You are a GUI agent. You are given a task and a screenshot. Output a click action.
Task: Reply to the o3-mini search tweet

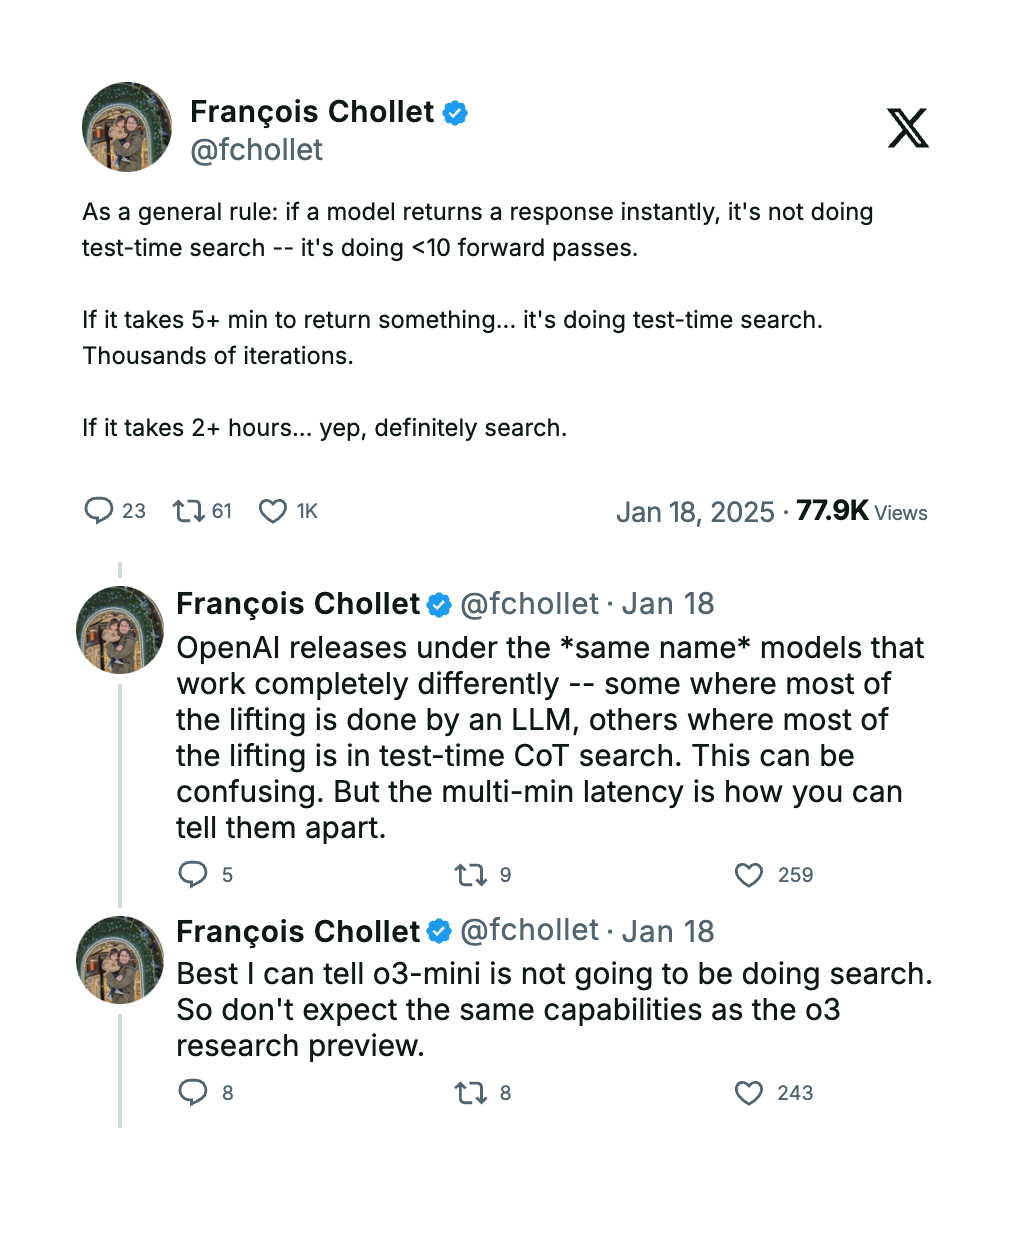tap(192, 1092)
